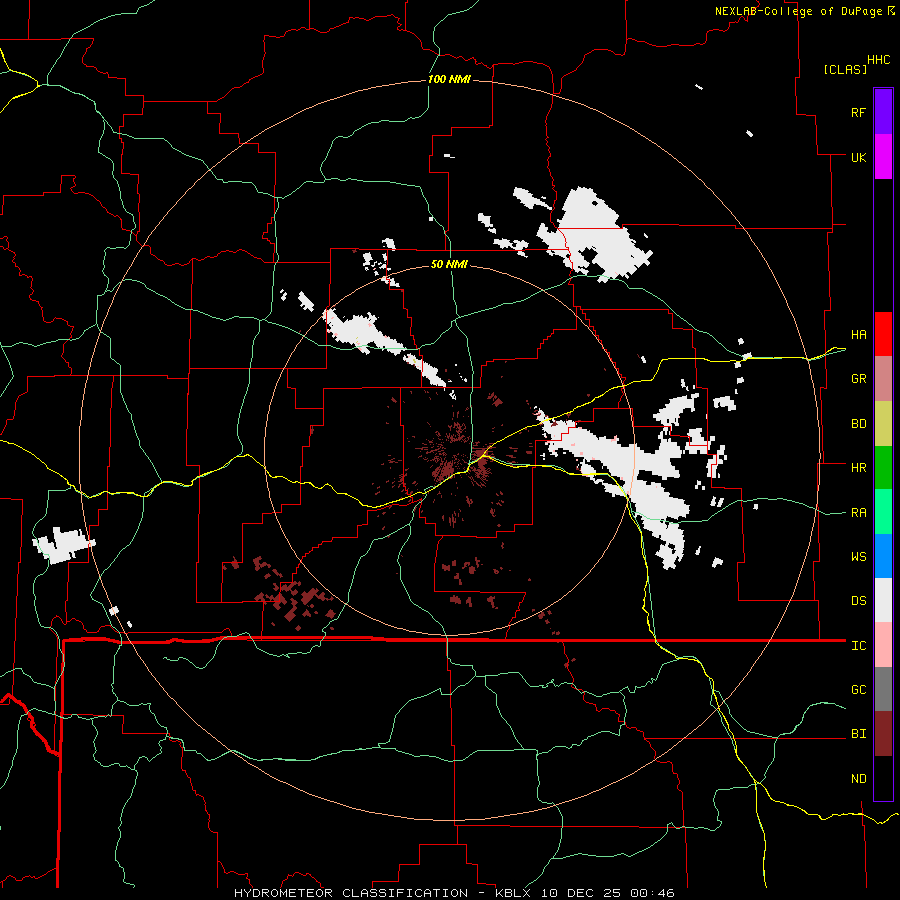Select the GR legend color block
The image size is (900, 900).
[x=883, y=379]
